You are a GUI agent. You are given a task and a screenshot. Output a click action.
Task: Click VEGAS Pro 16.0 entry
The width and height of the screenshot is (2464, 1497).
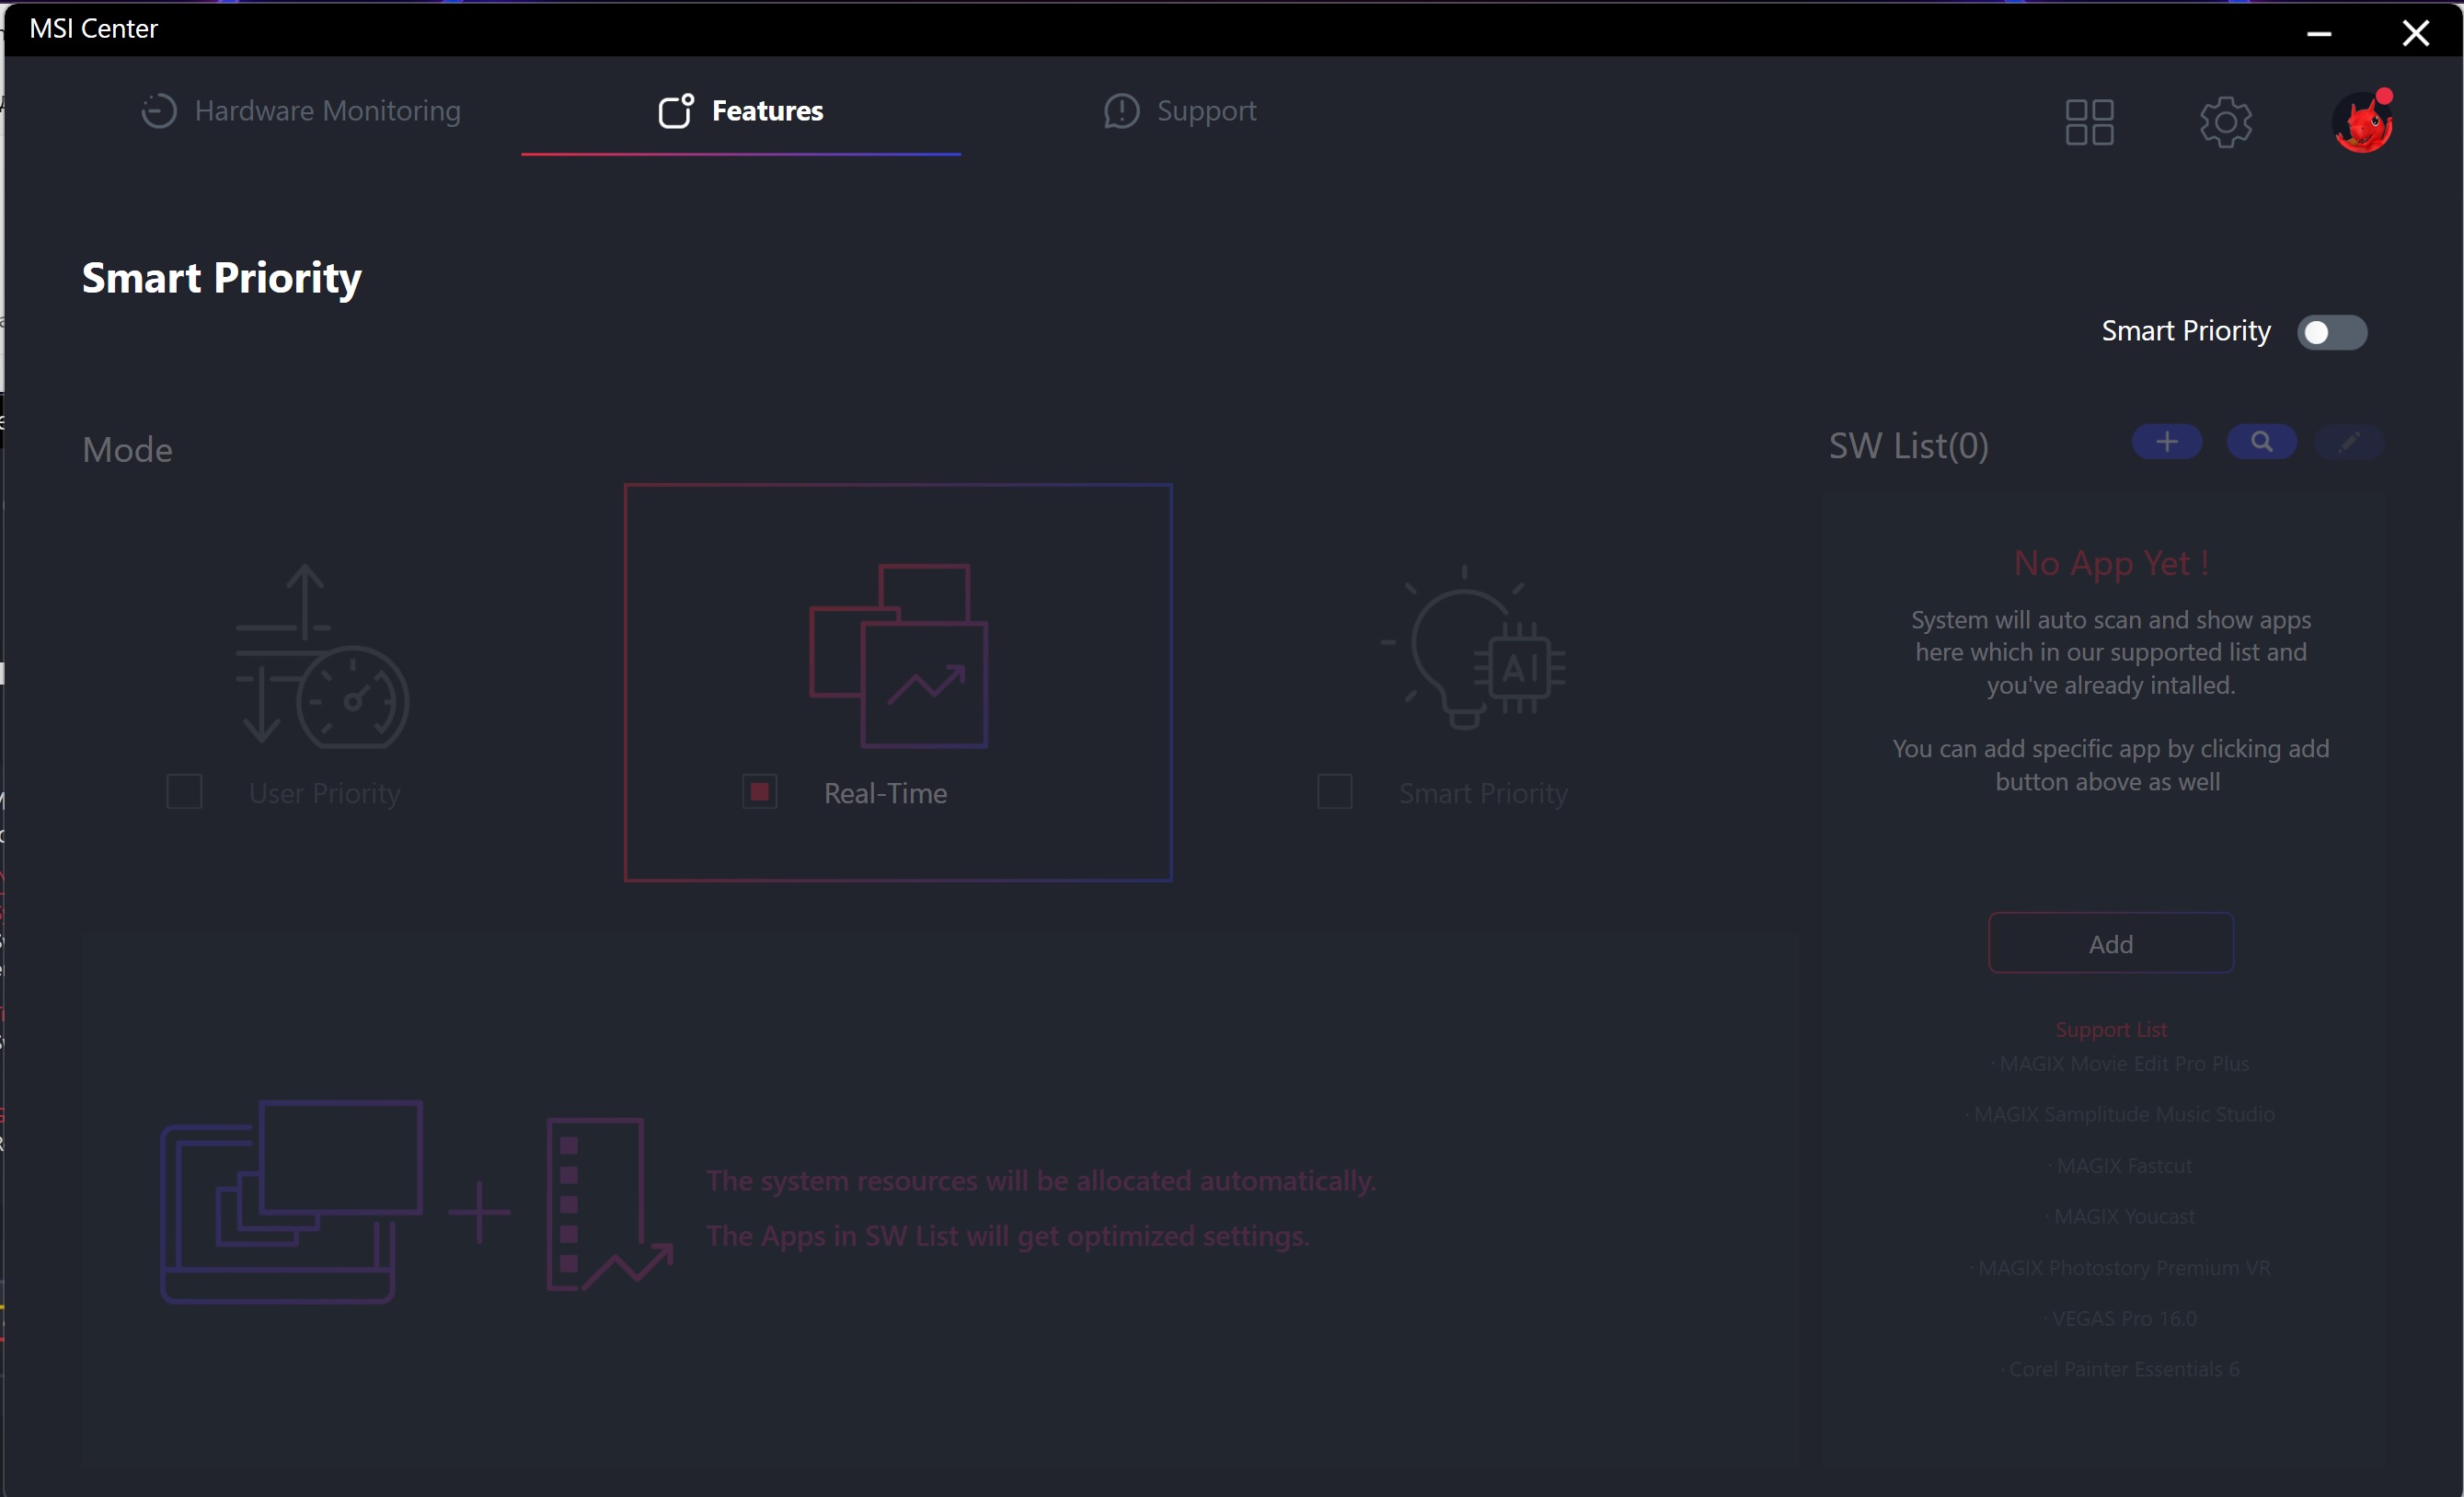2120,1319
